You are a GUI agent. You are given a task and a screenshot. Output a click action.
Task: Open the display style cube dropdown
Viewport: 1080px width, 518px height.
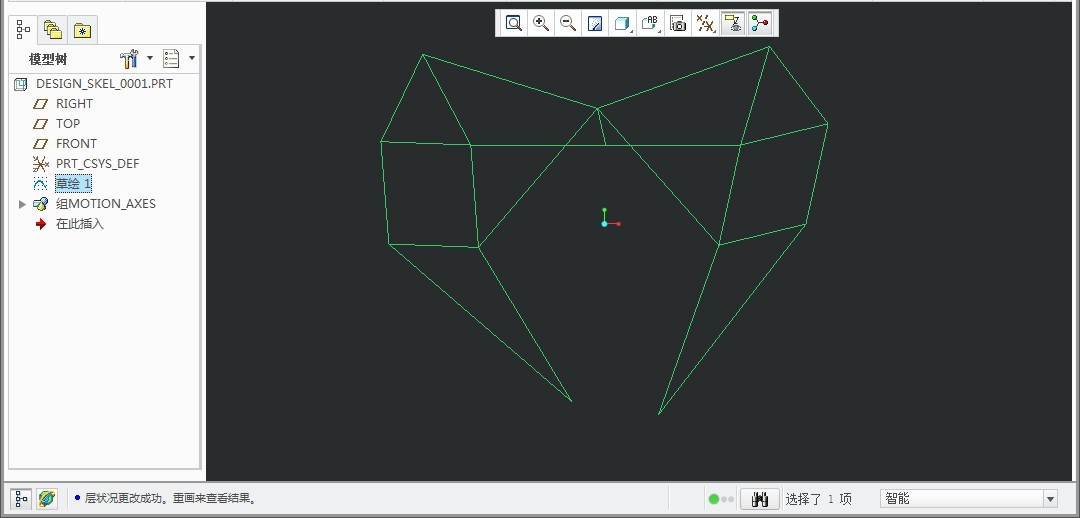click(x=622, y=23)
